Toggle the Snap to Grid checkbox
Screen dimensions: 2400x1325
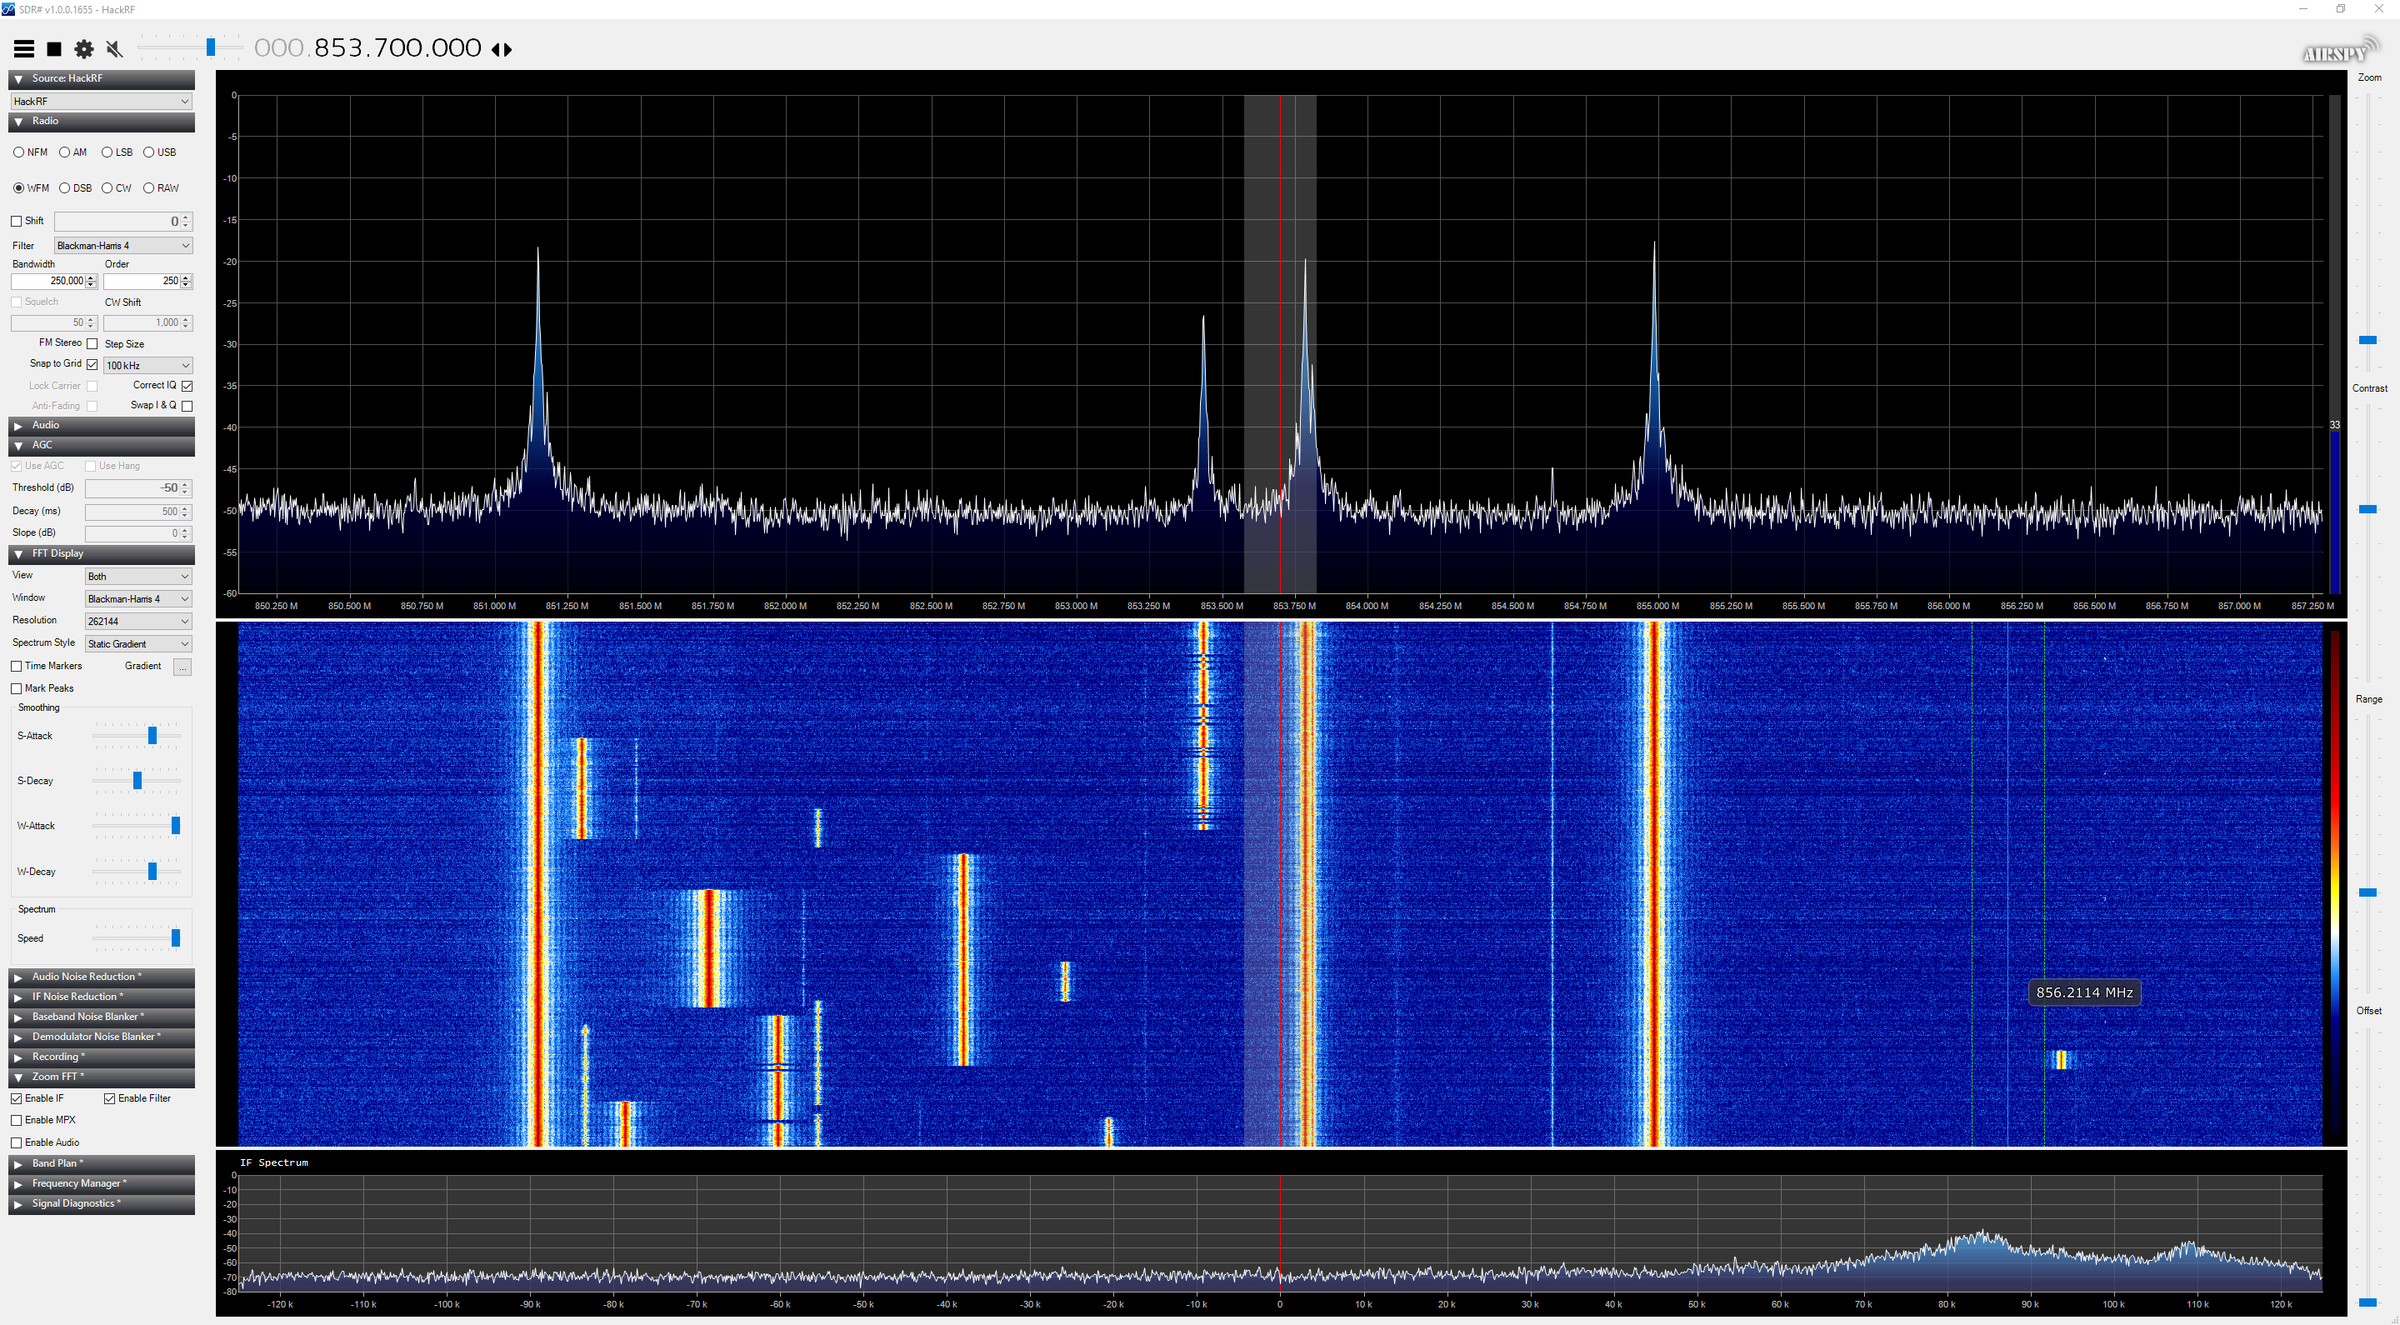(92, 365)
